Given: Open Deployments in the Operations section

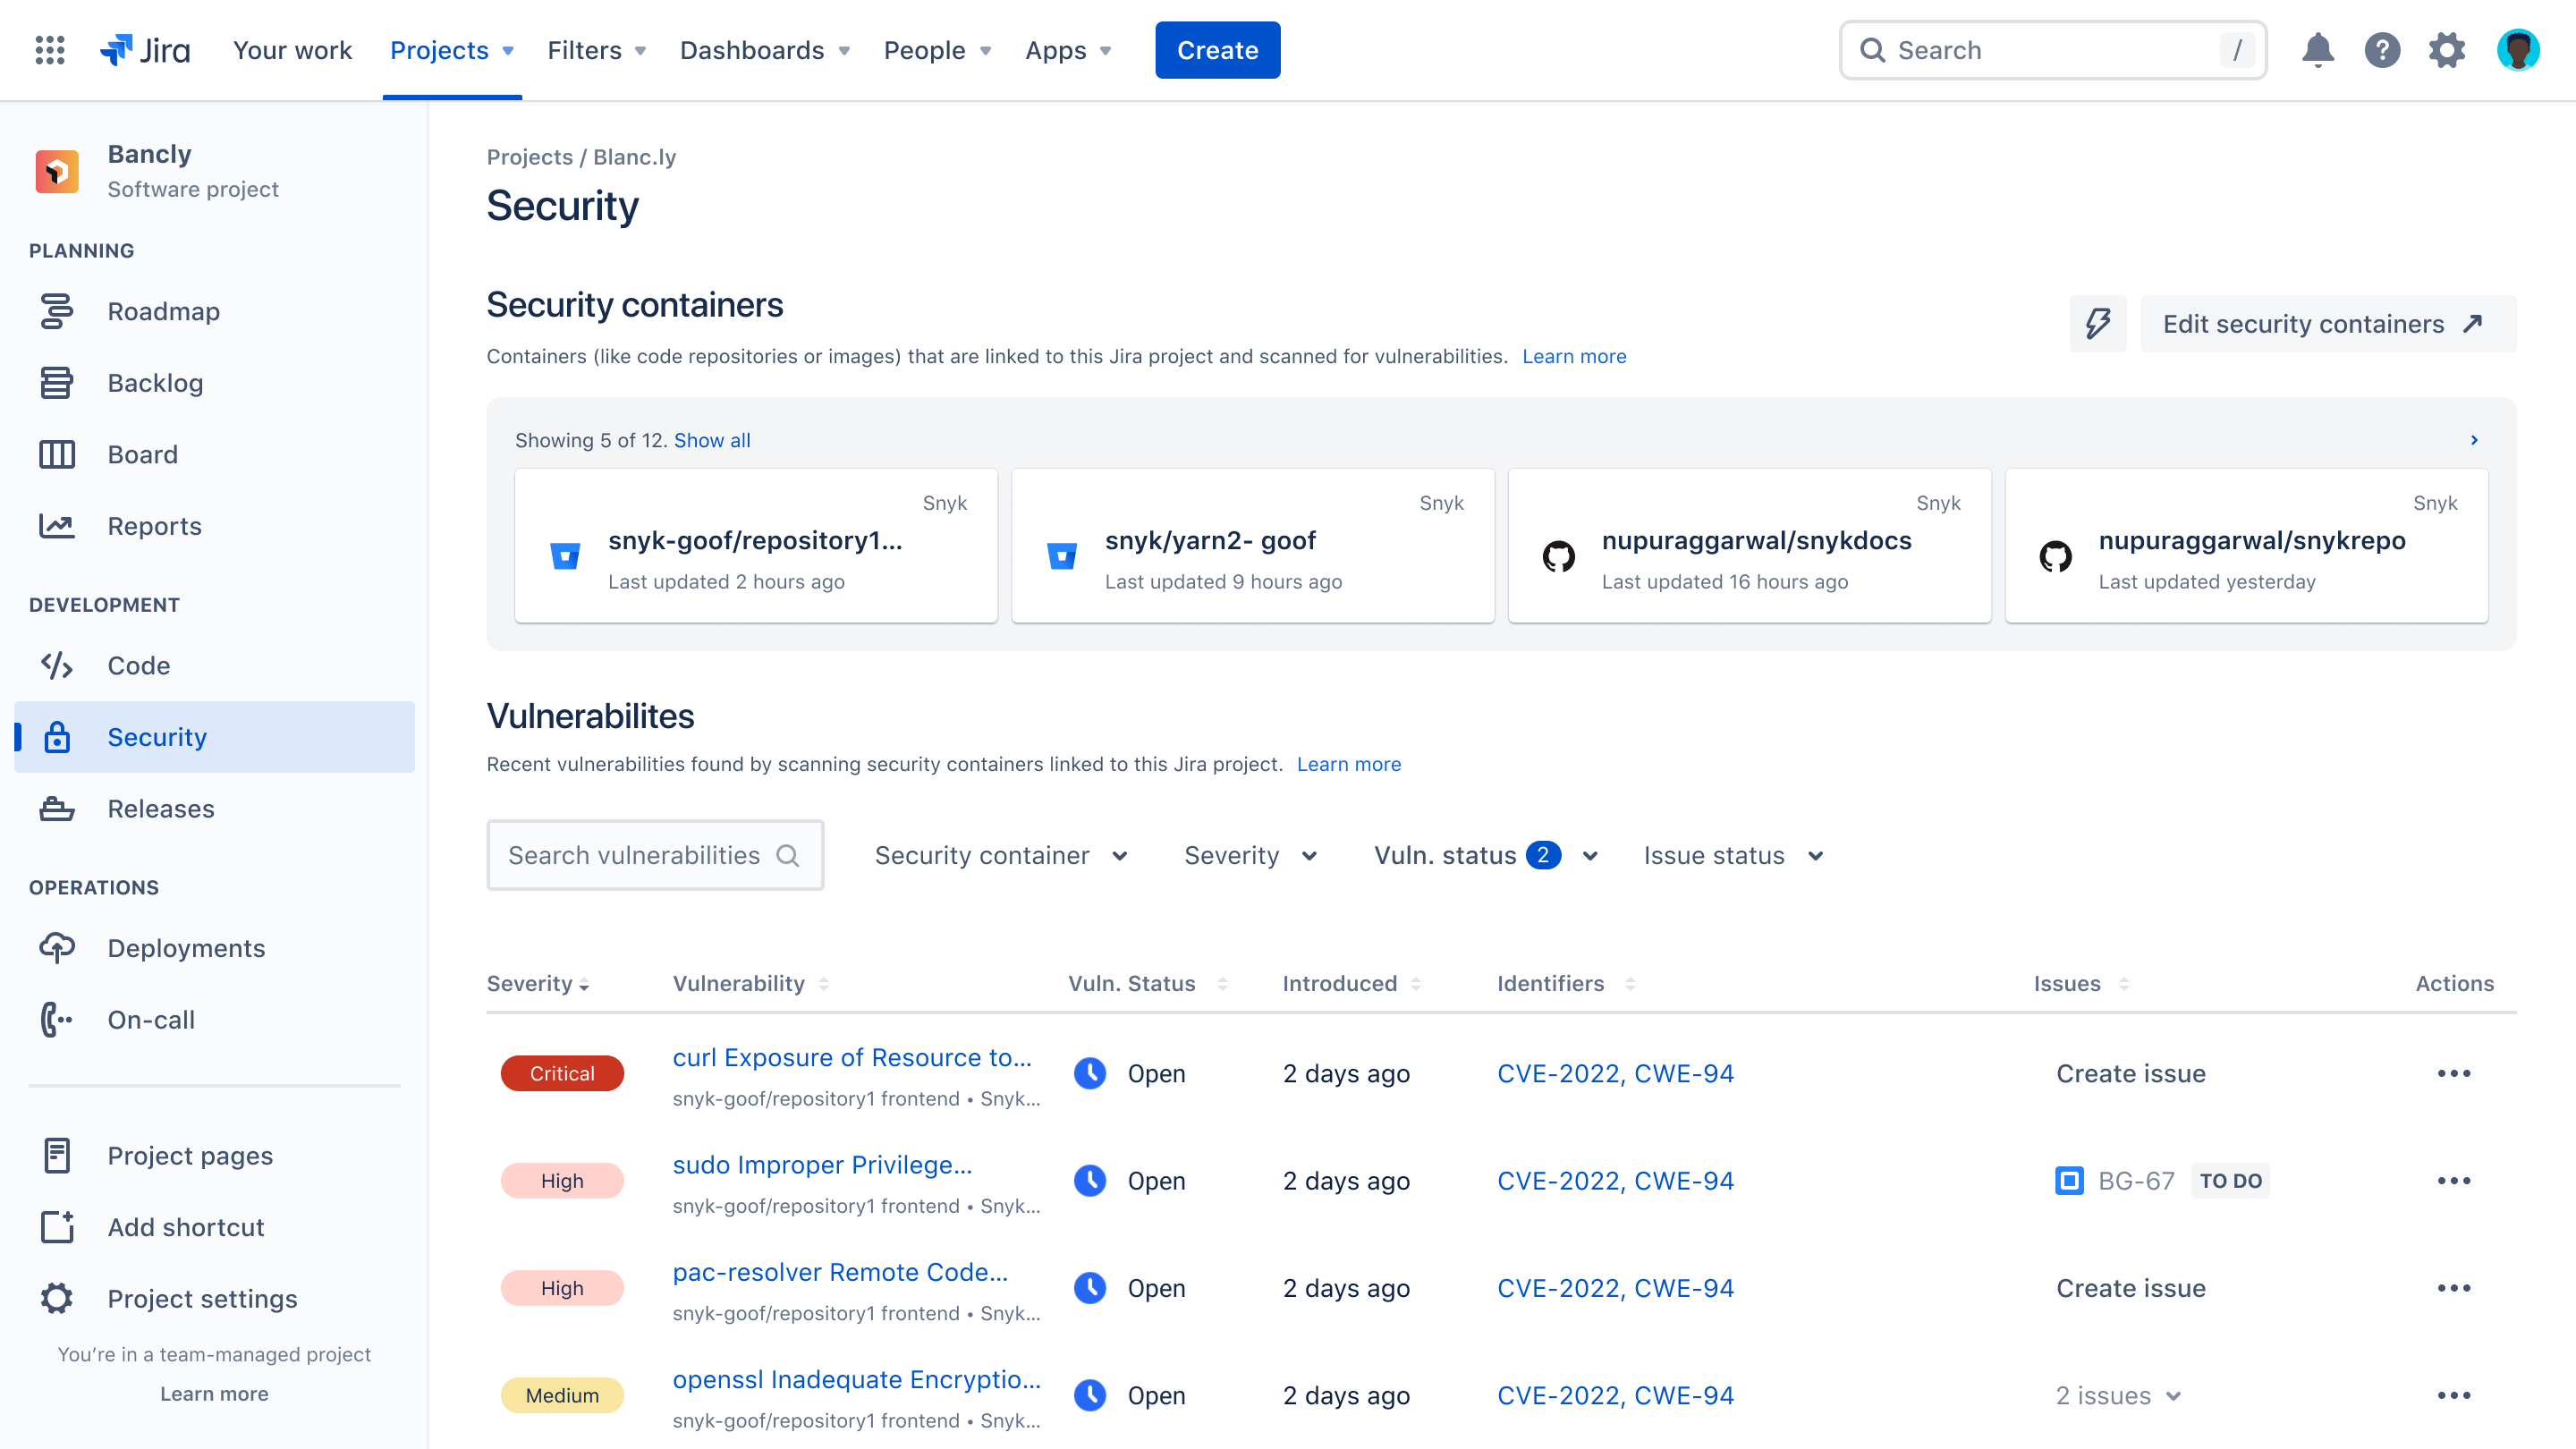Looking at the screenshot, I should [185, 948].
